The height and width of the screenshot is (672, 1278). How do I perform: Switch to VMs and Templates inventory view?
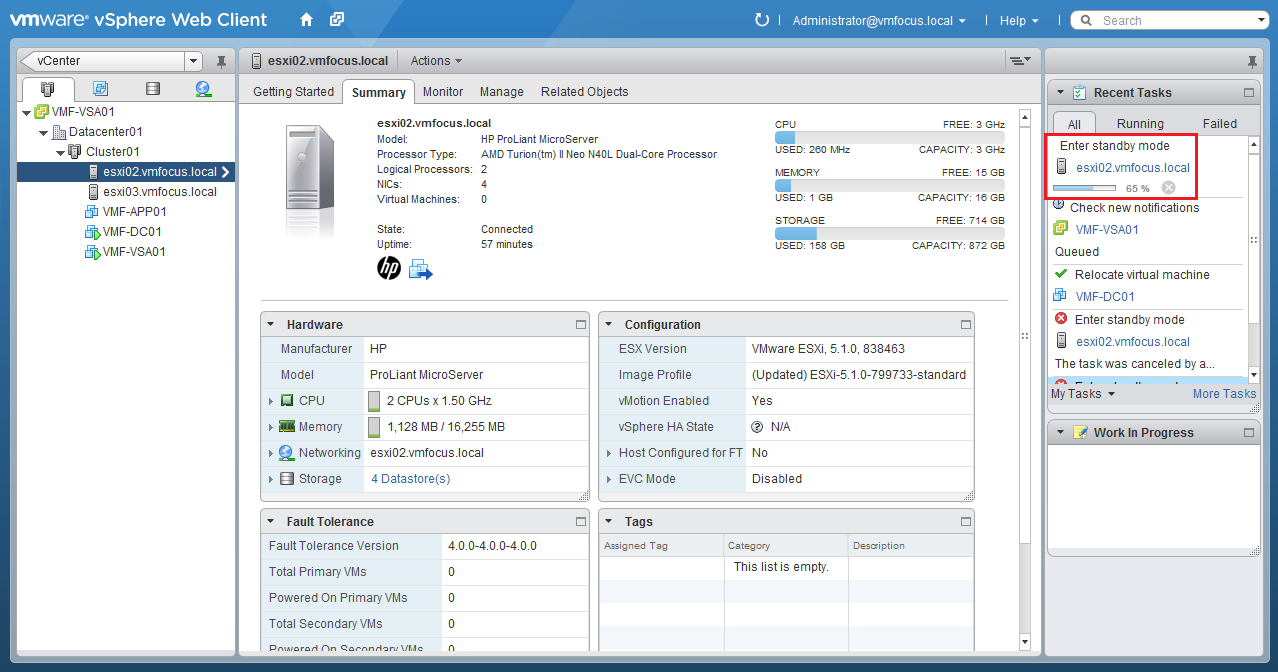[100, 89]
